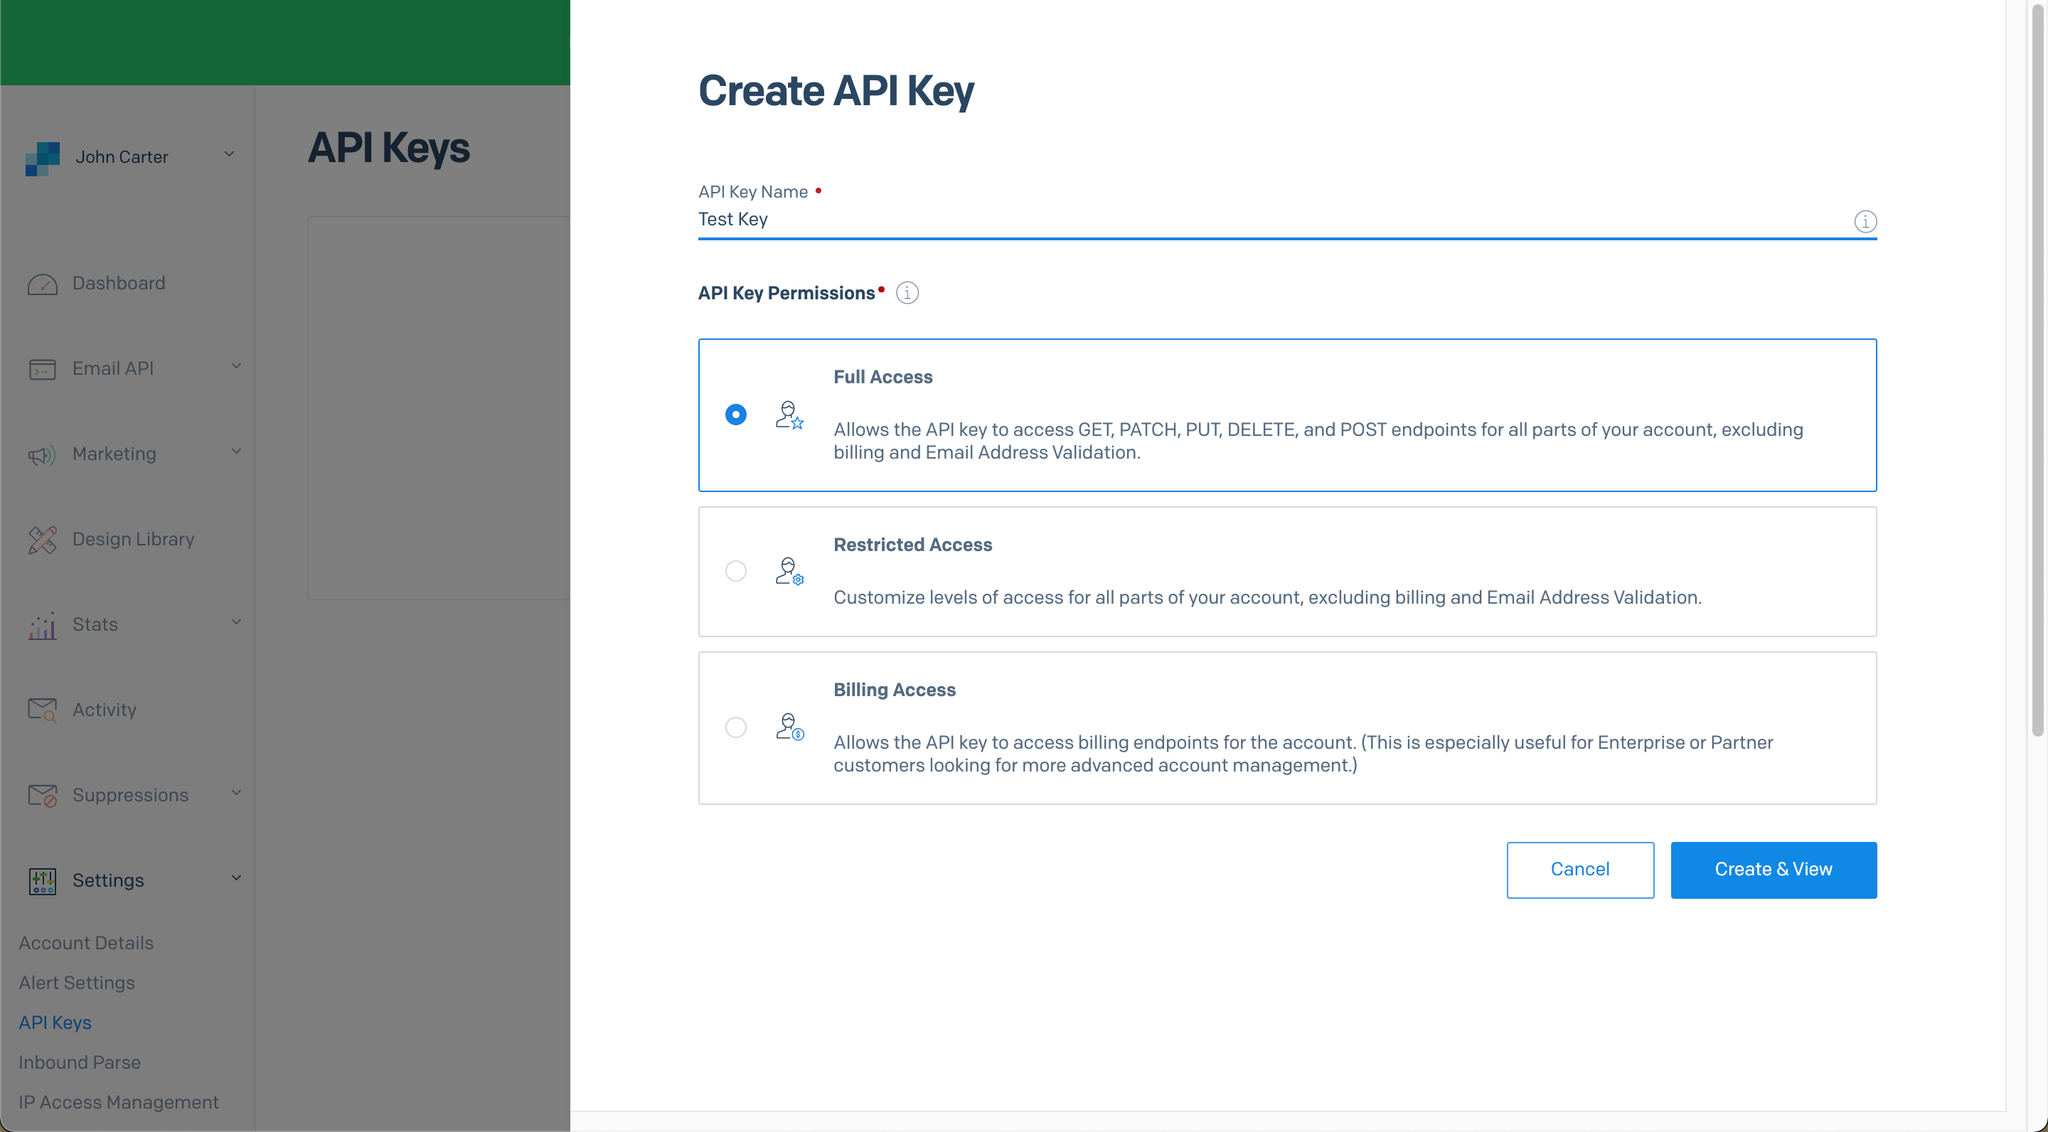
Task: Click the Stats sidebar label
Action: [95, 625]
